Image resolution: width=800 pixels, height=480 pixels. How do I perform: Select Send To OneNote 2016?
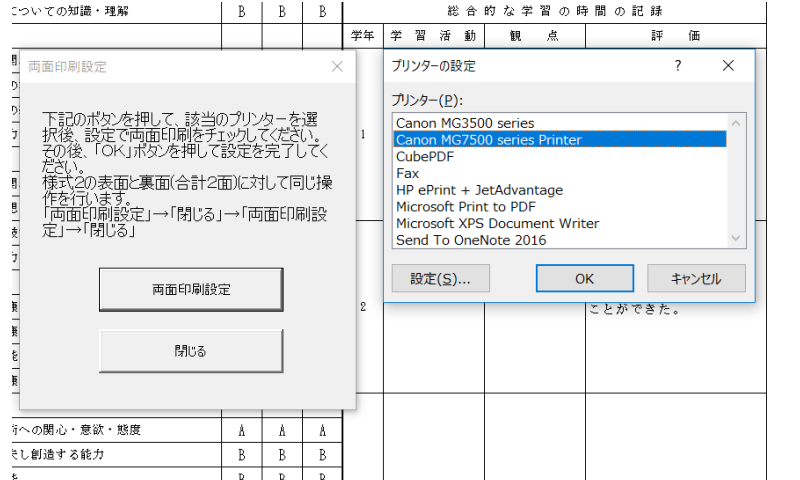click(470, 240)
